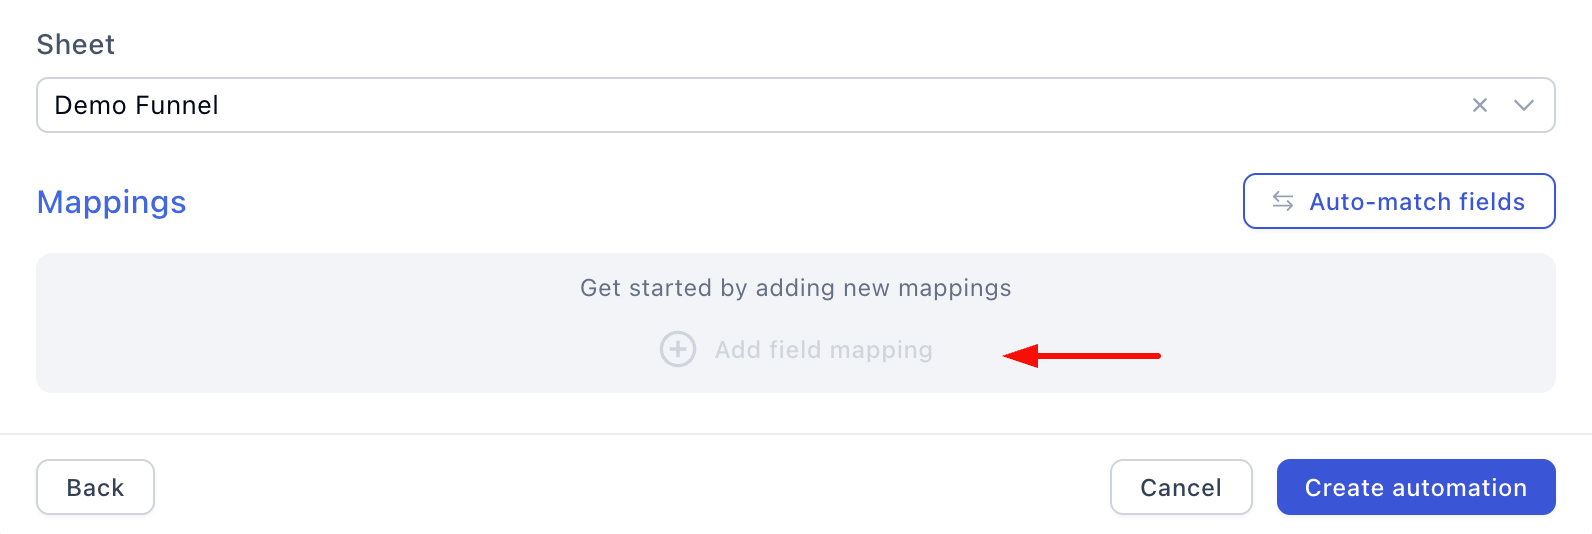
Task: Confirm with the Create automation button
Action: click(1415, 487)
